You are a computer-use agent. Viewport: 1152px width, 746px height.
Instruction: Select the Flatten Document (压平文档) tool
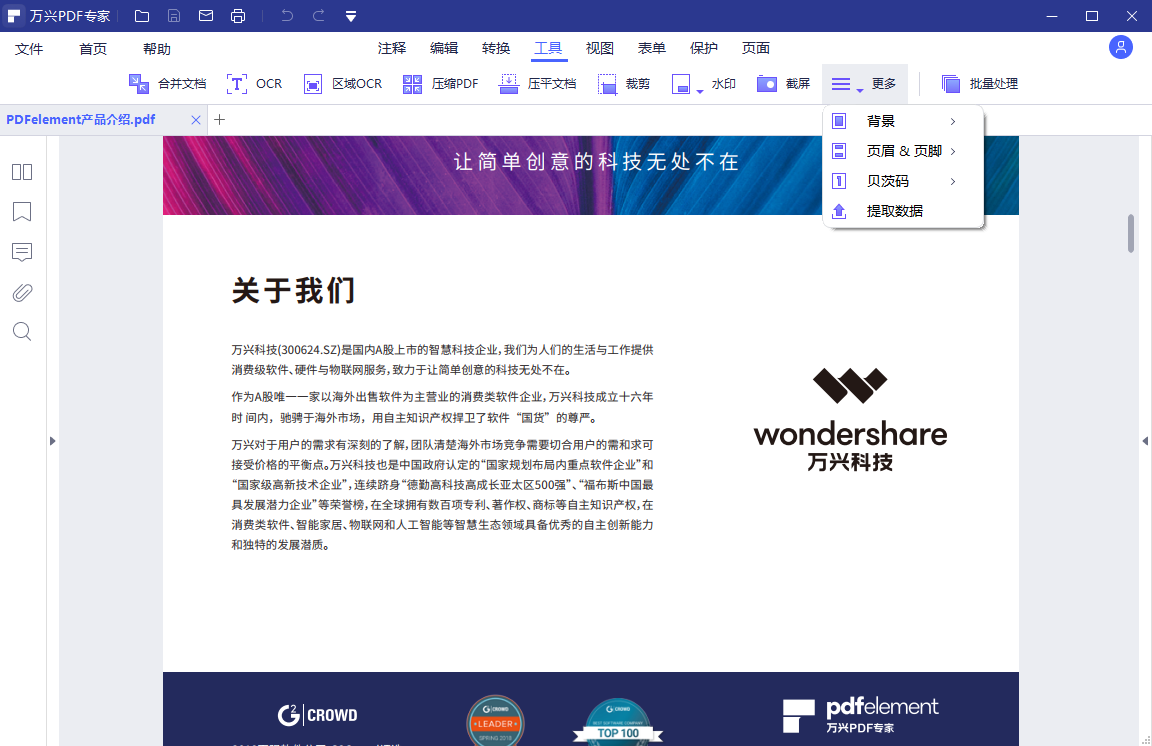509,84
